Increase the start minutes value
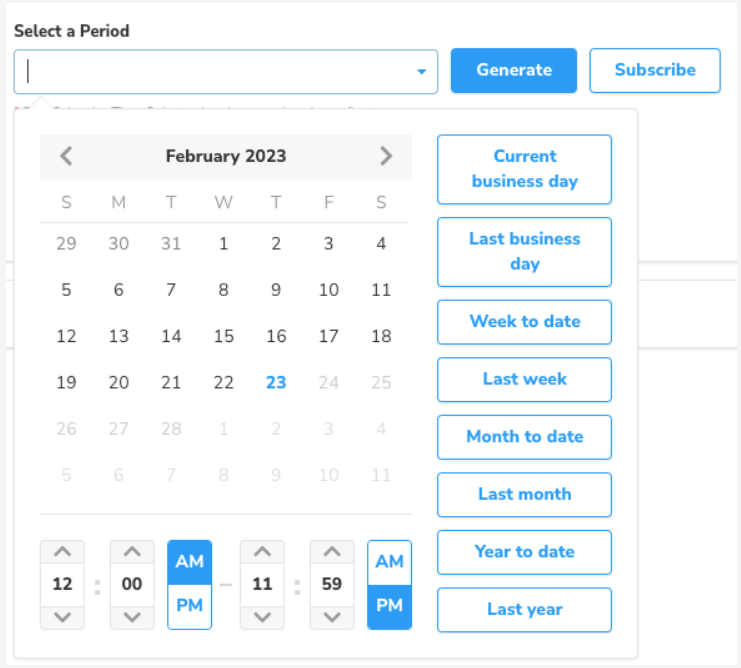The image size is (741, 668). [x=132, y=553]
